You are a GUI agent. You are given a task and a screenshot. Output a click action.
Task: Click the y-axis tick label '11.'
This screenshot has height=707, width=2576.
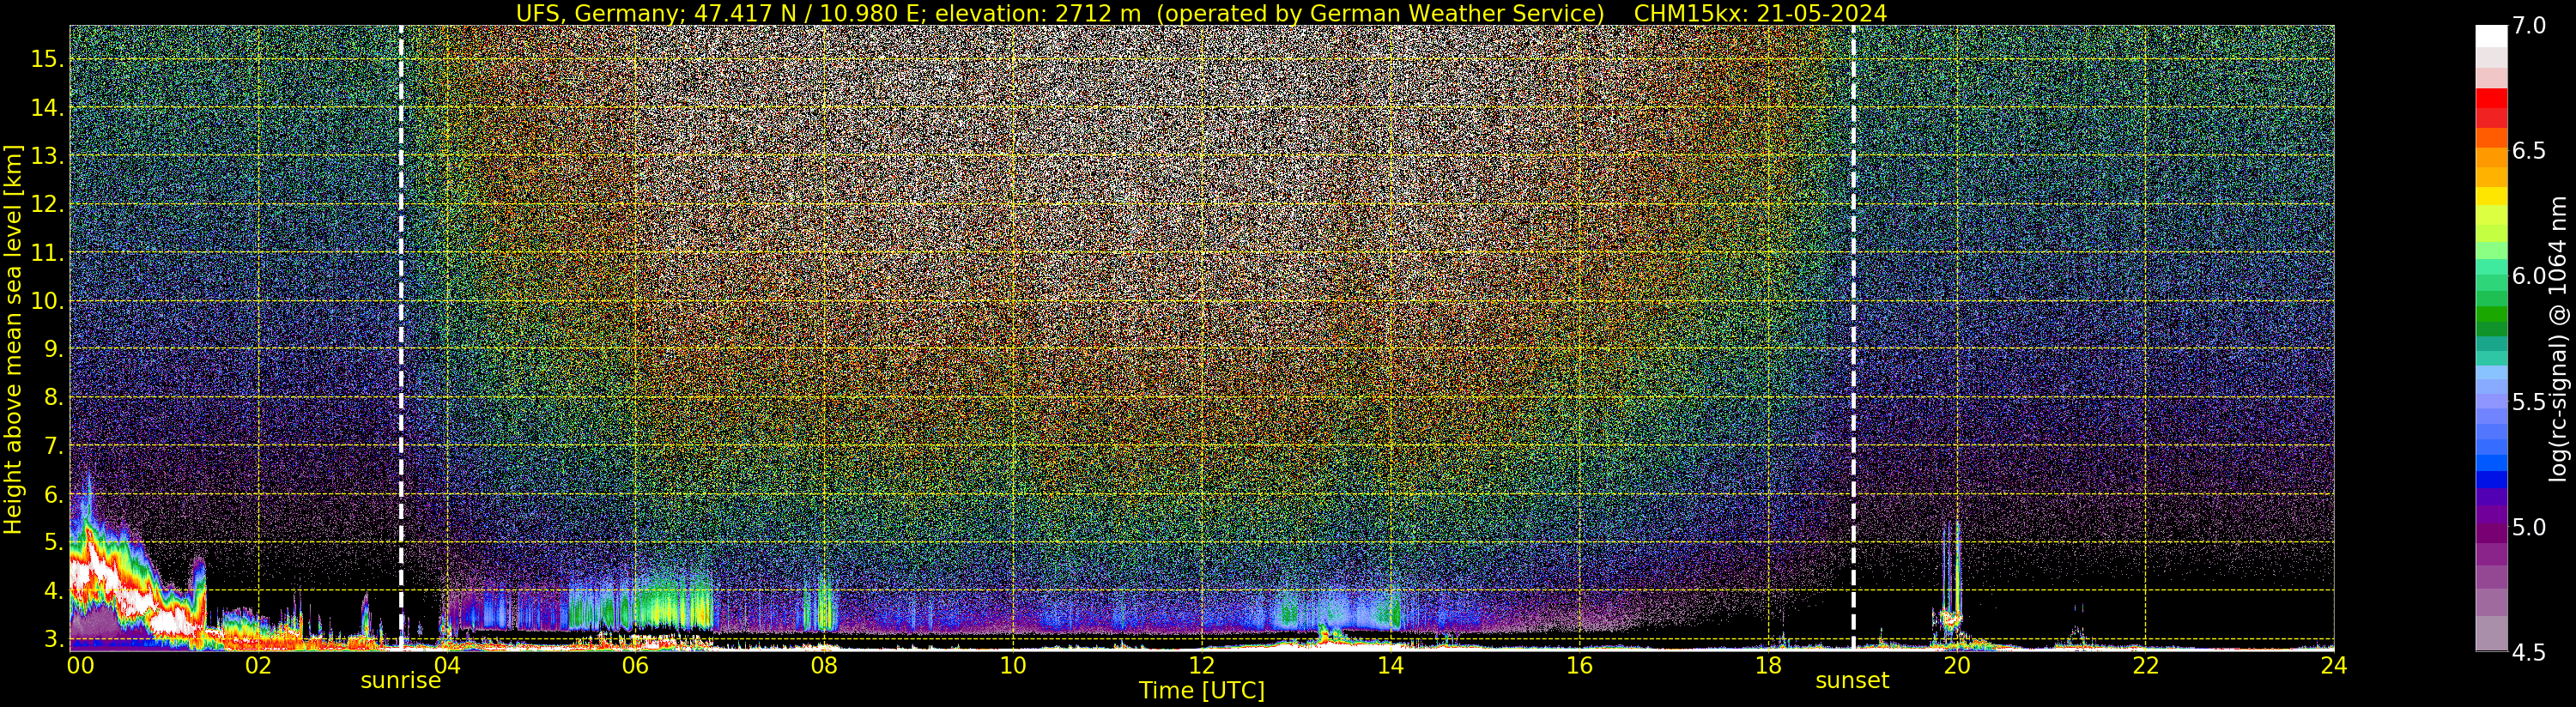pyautogui.click(x=47, y=253)
